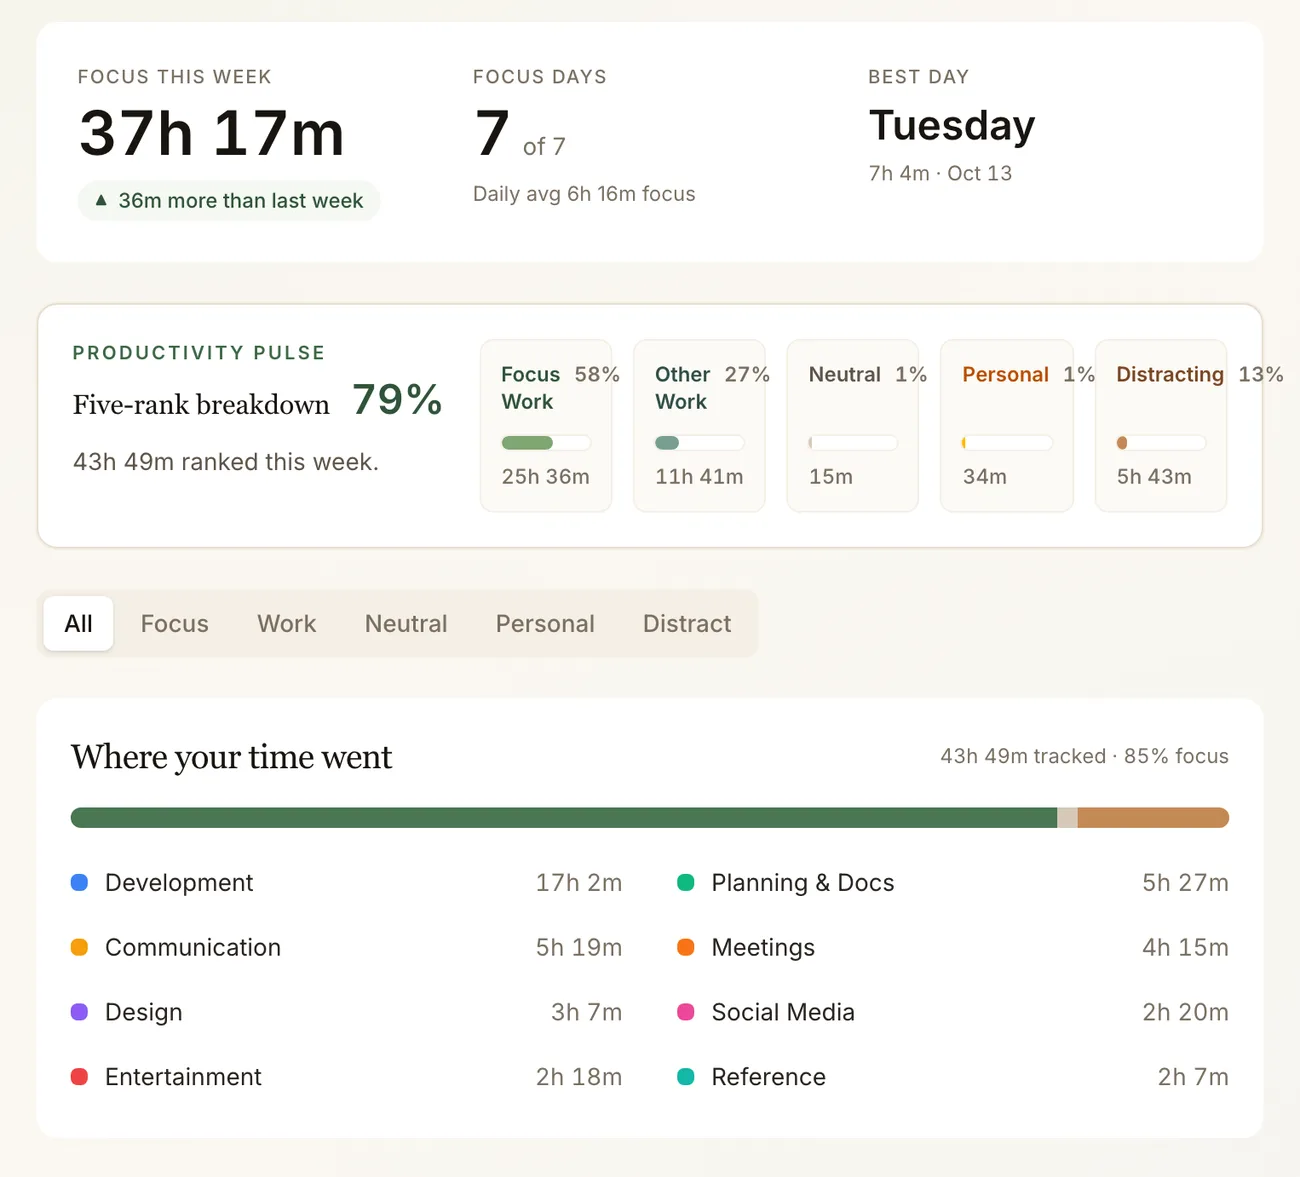
Task: Click the red Entertainment category dot
Action: pyautogui.click(x=79, y=1077)
